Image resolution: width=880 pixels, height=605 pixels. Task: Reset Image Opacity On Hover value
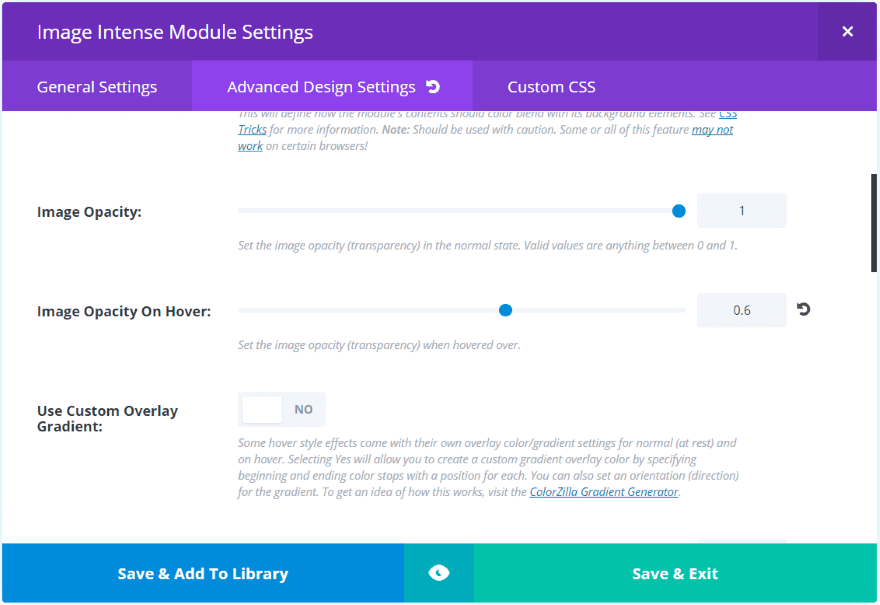[x=803, y=310]
